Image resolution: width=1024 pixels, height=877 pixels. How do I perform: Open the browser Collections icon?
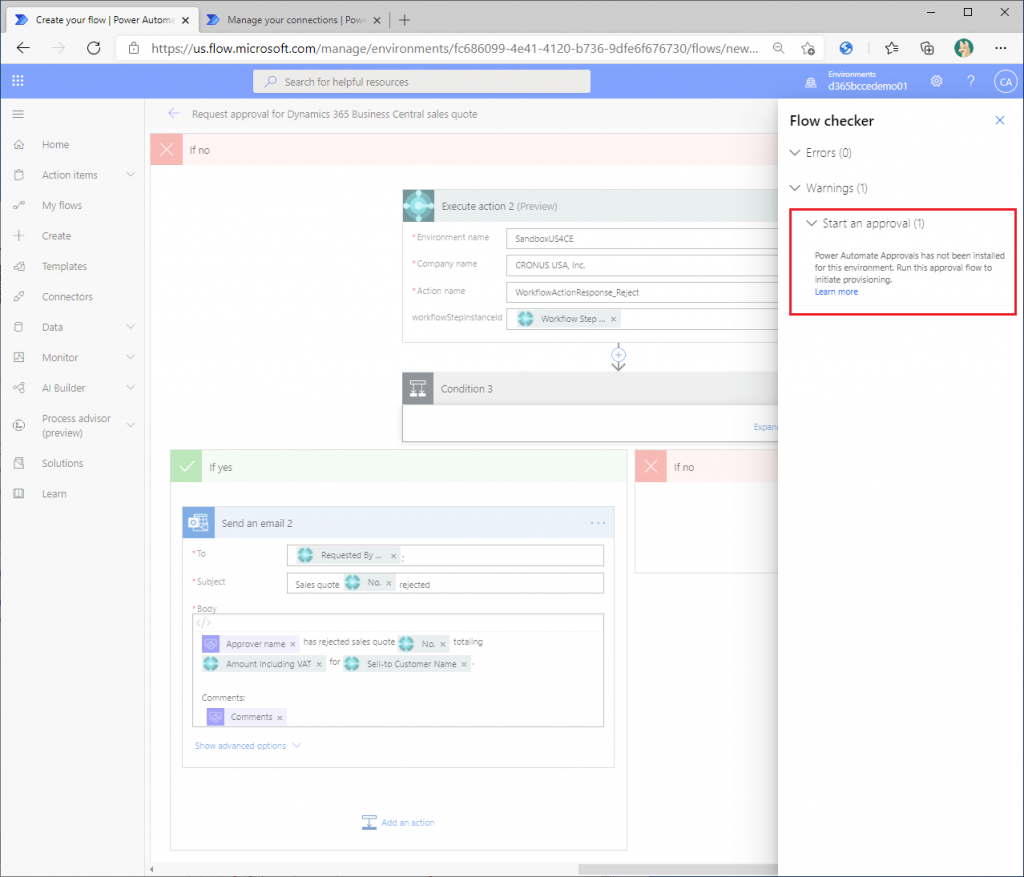click(927, 48)
